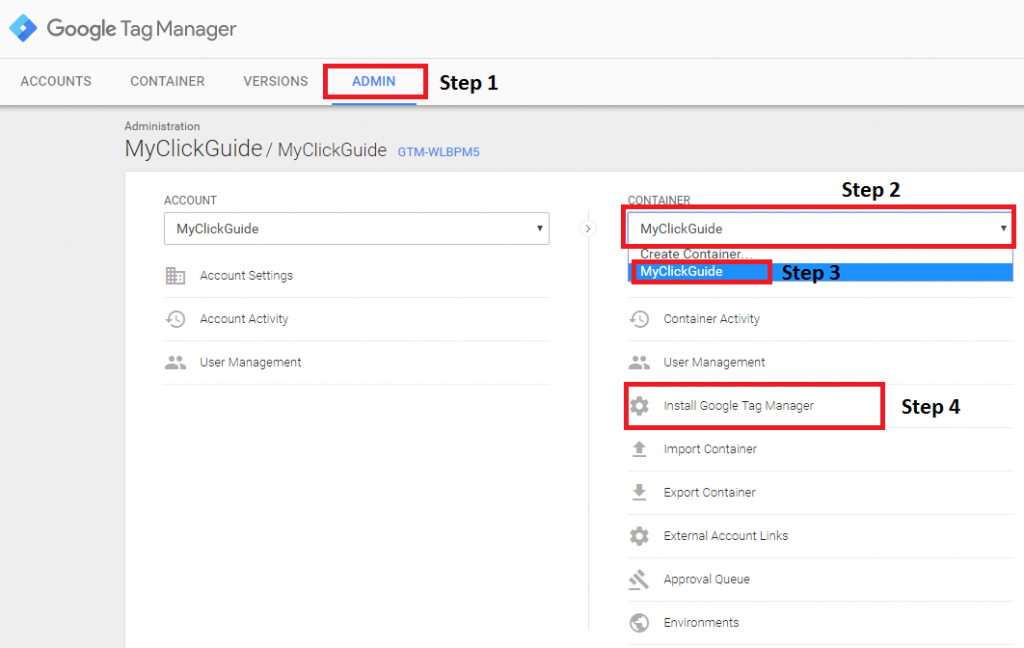
Task: Switch to the Container tab
Action: point(167,81)
